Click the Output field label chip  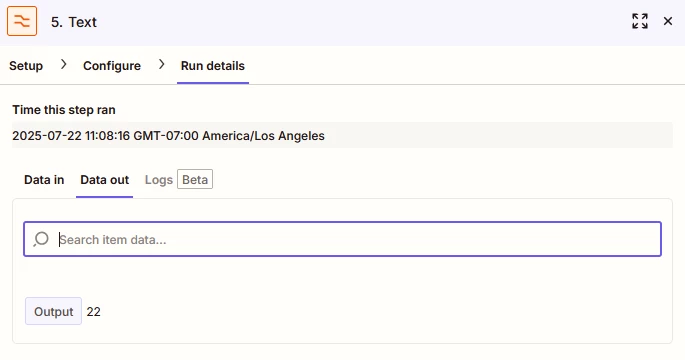53,311
